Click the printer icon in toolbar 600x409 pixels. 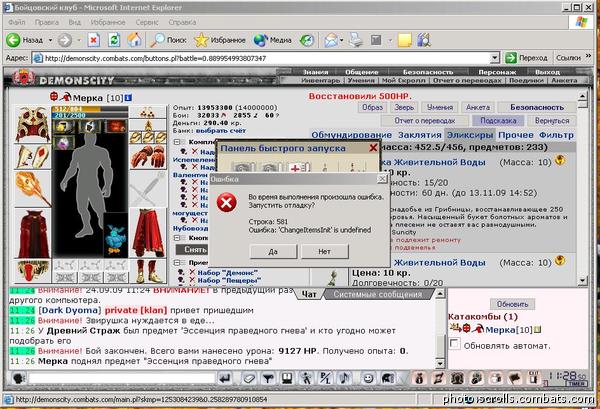pos(356,40)
